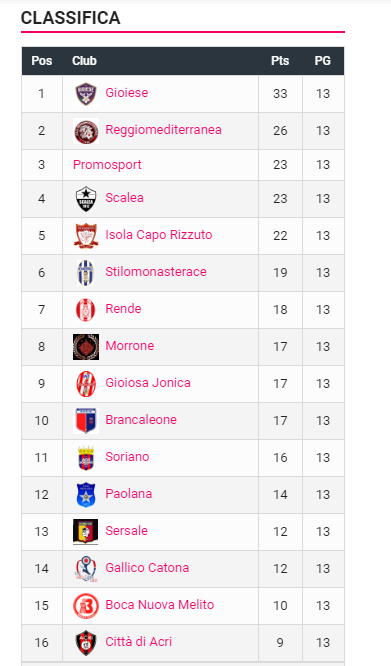
Task: Click the Rende club badge
Action: coord(86,310)
